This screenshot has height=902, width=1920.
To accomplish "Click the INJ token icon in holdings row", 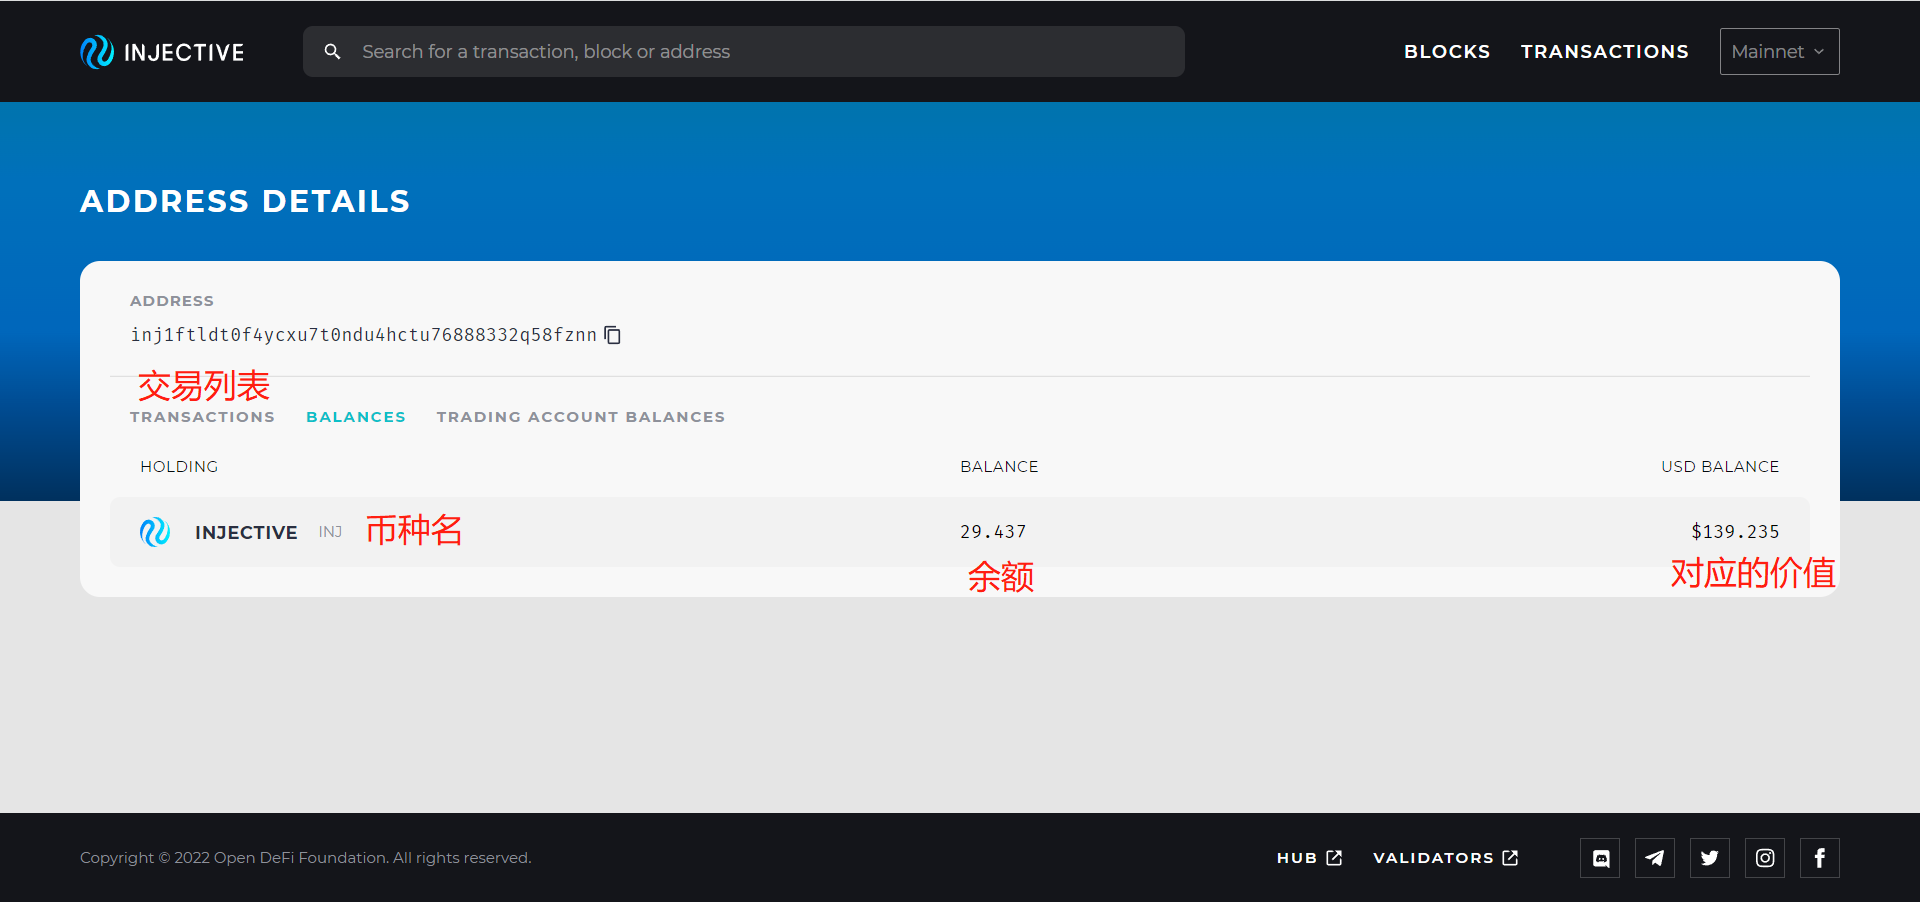I will [155, 532].
